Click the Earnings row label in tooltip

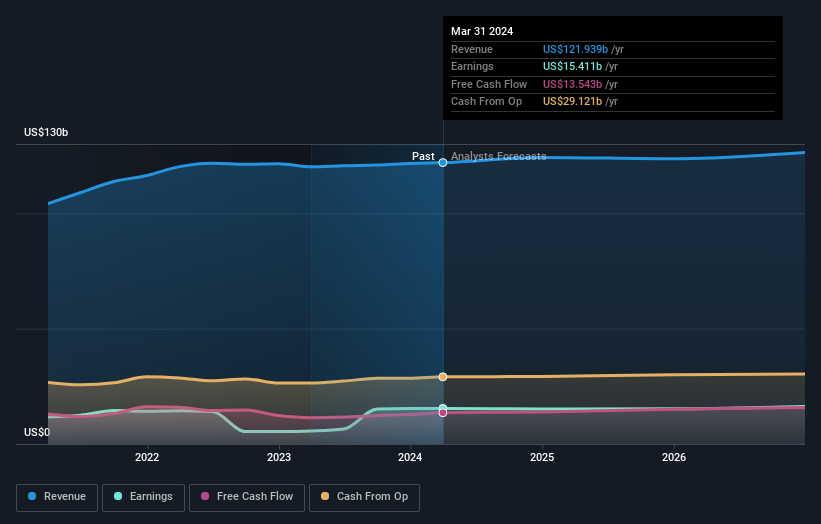(472, 66)
